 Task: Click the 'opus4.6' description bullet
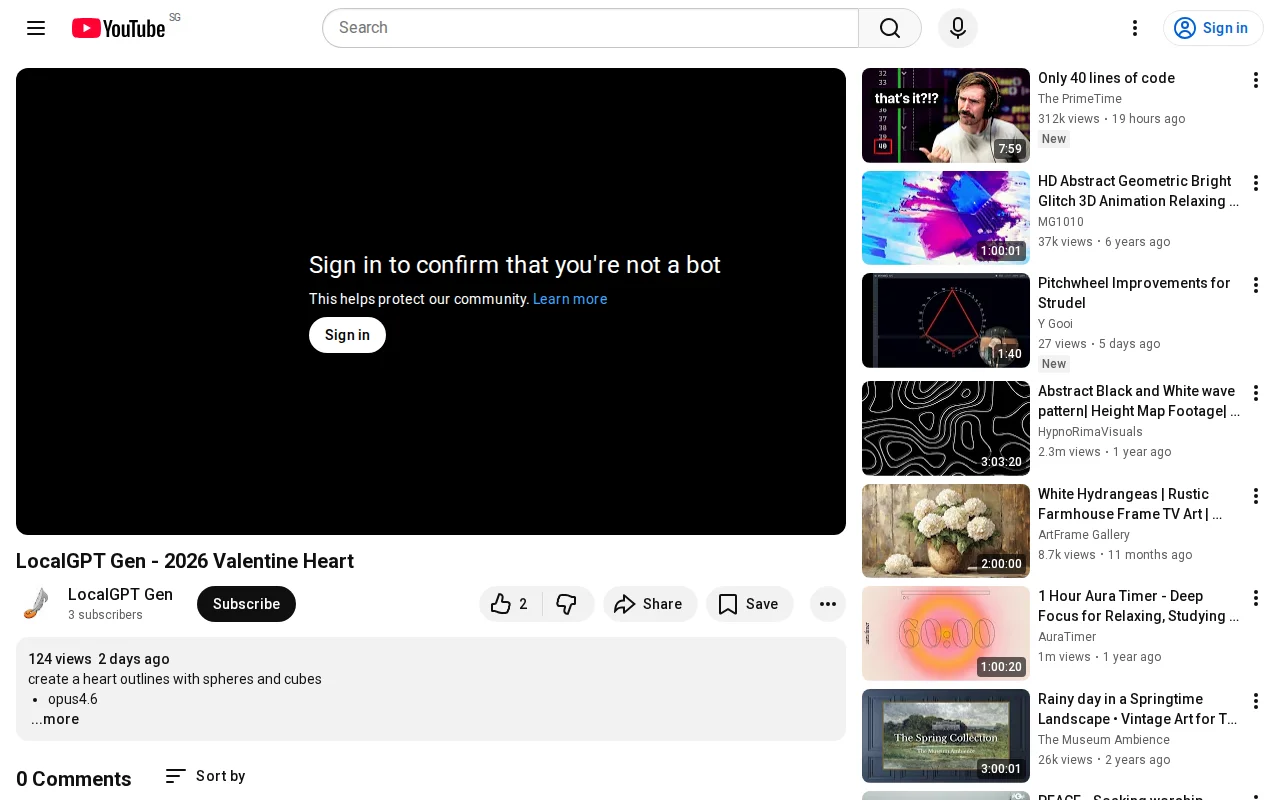point(73,699)
